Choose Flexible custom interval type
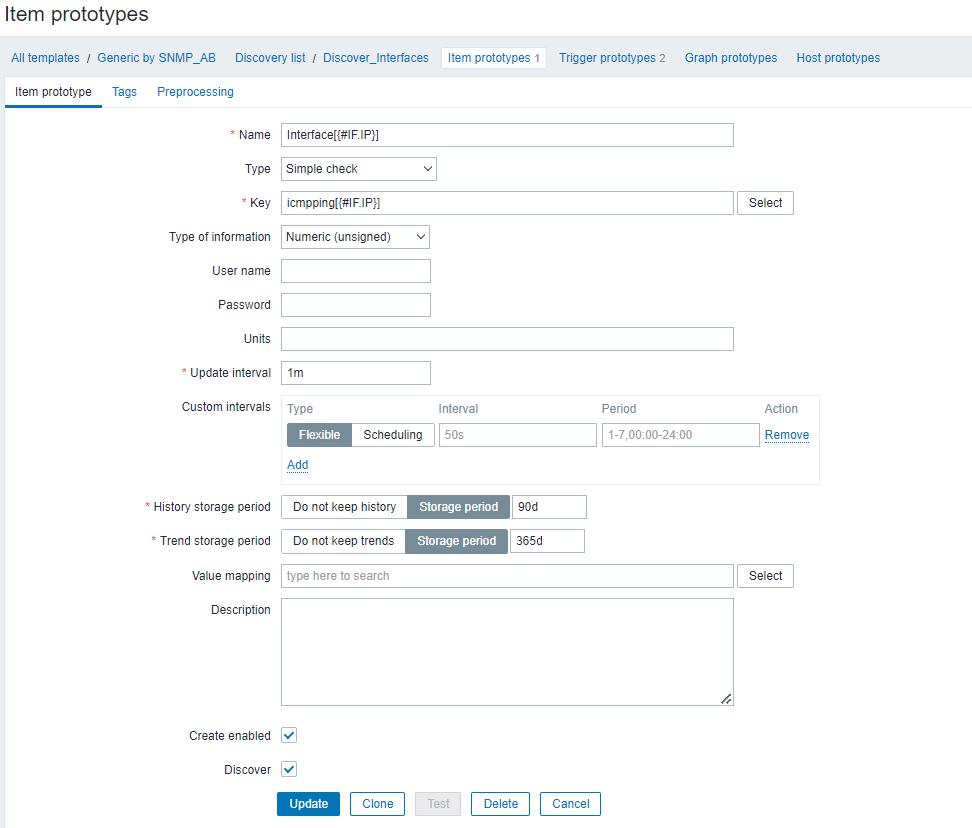Image resolution: width=972 pixels, height=828 pixels. click(x=320, y=435)
